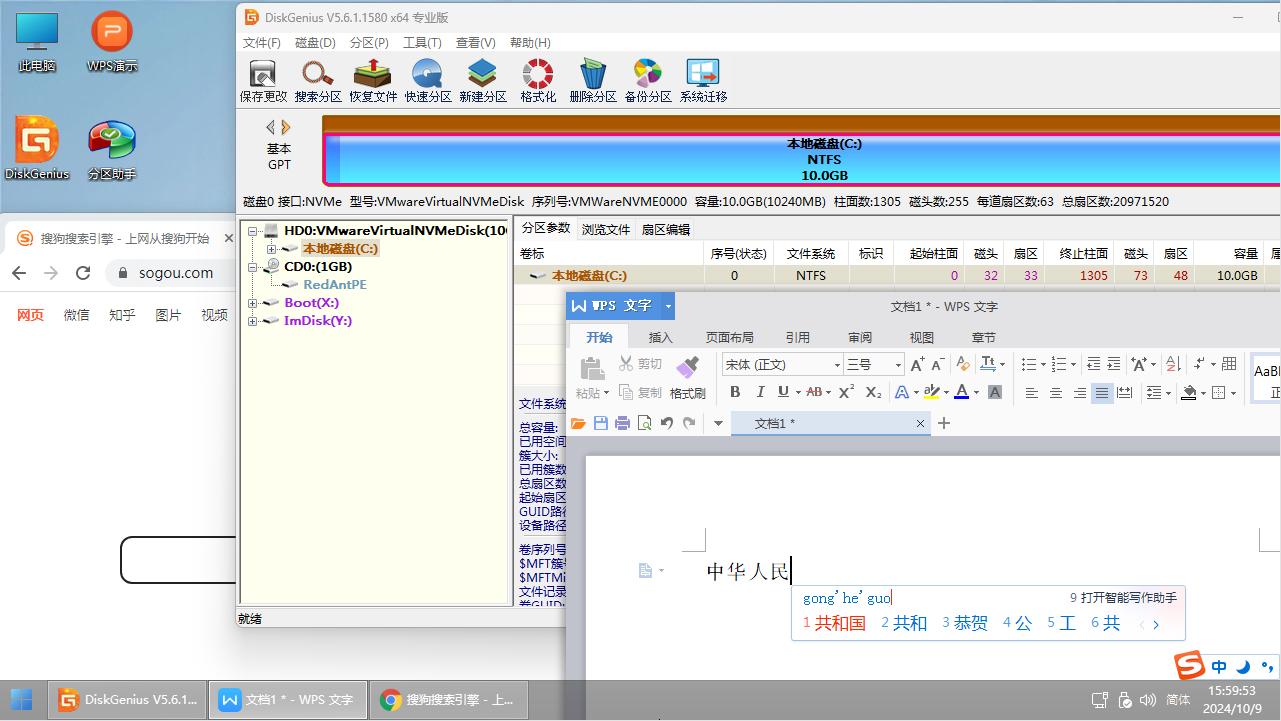Apply subscript formatting
1281x721 pixels.
[x=873, y=392]
